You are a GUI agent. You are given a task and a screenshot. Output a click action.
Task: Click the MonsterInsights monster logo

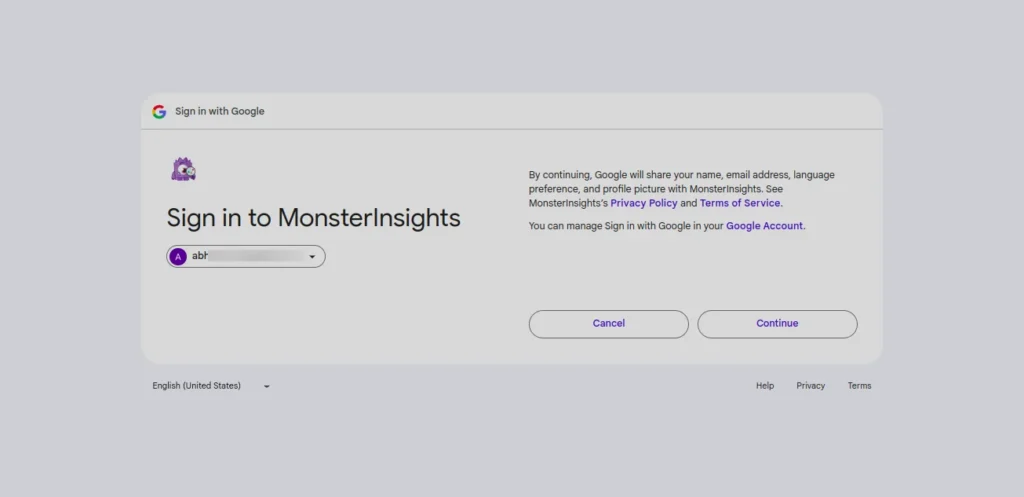pyautogui.click(x=183, y=170)
